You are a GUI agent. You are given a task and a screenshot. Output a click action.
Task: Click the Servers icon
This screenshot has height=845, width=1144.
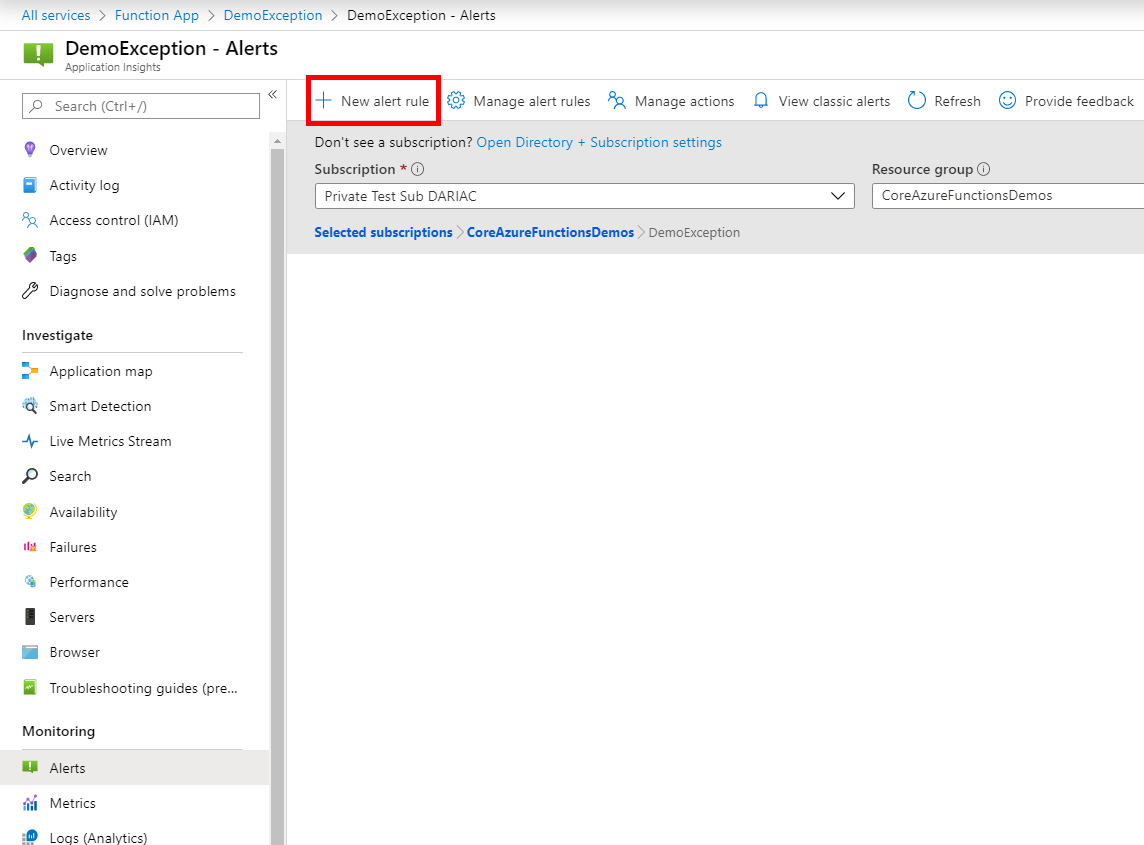(30, 617)
